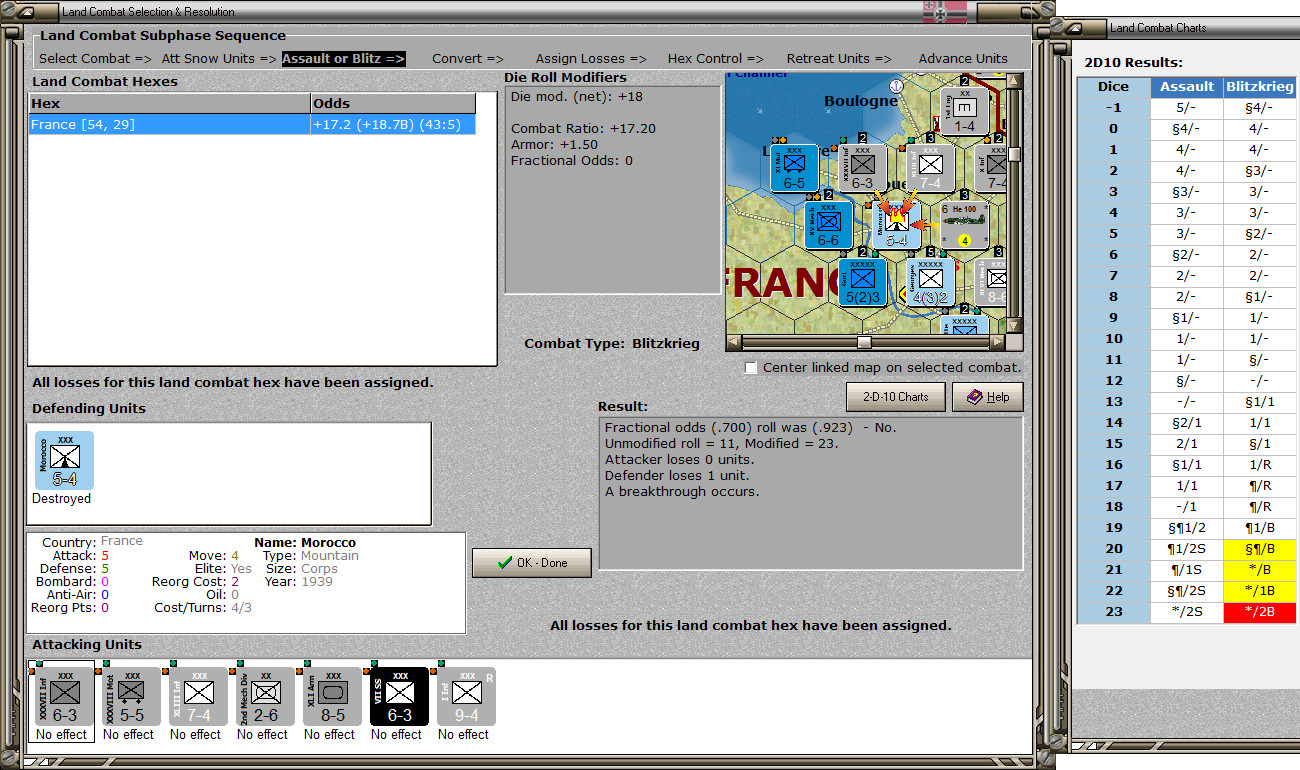Select the destroyed Morocco unit under Defending Units
This screenshot has height=770, width=1300.
pos(64,461)
